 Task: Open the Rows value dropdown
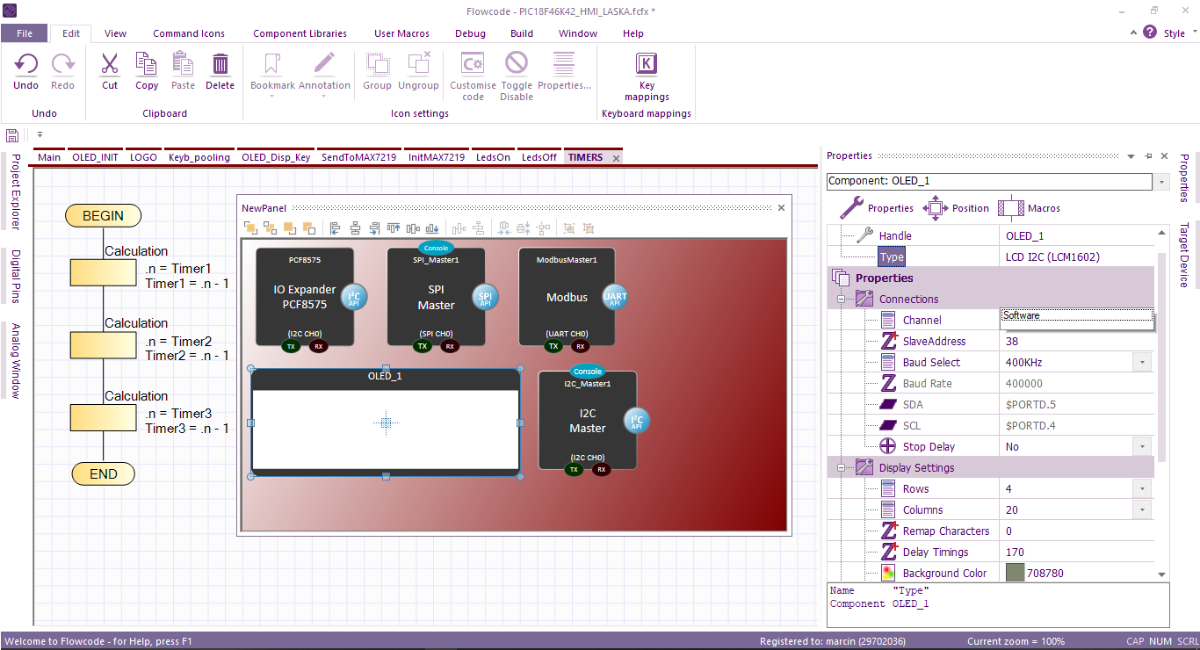[x=1142, y=489]
